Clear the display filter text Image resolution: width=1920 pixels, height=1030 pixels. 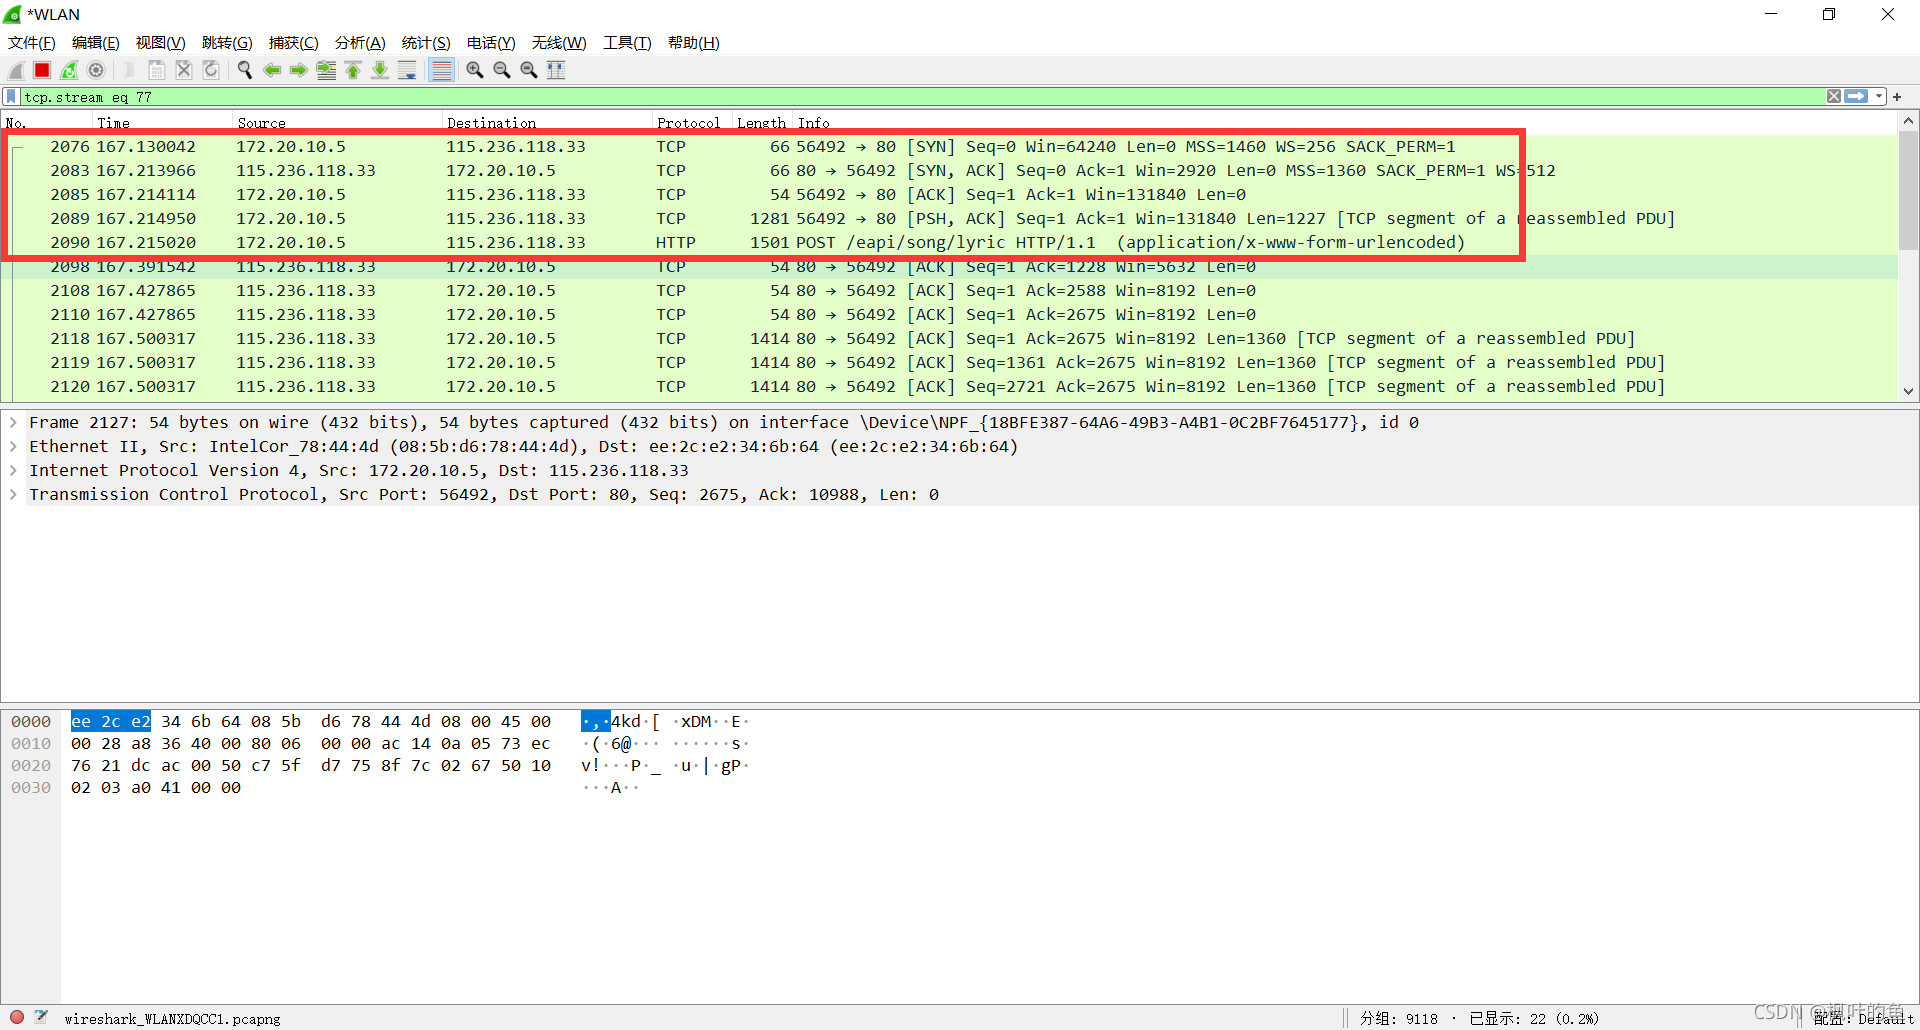coord(1833,97)
